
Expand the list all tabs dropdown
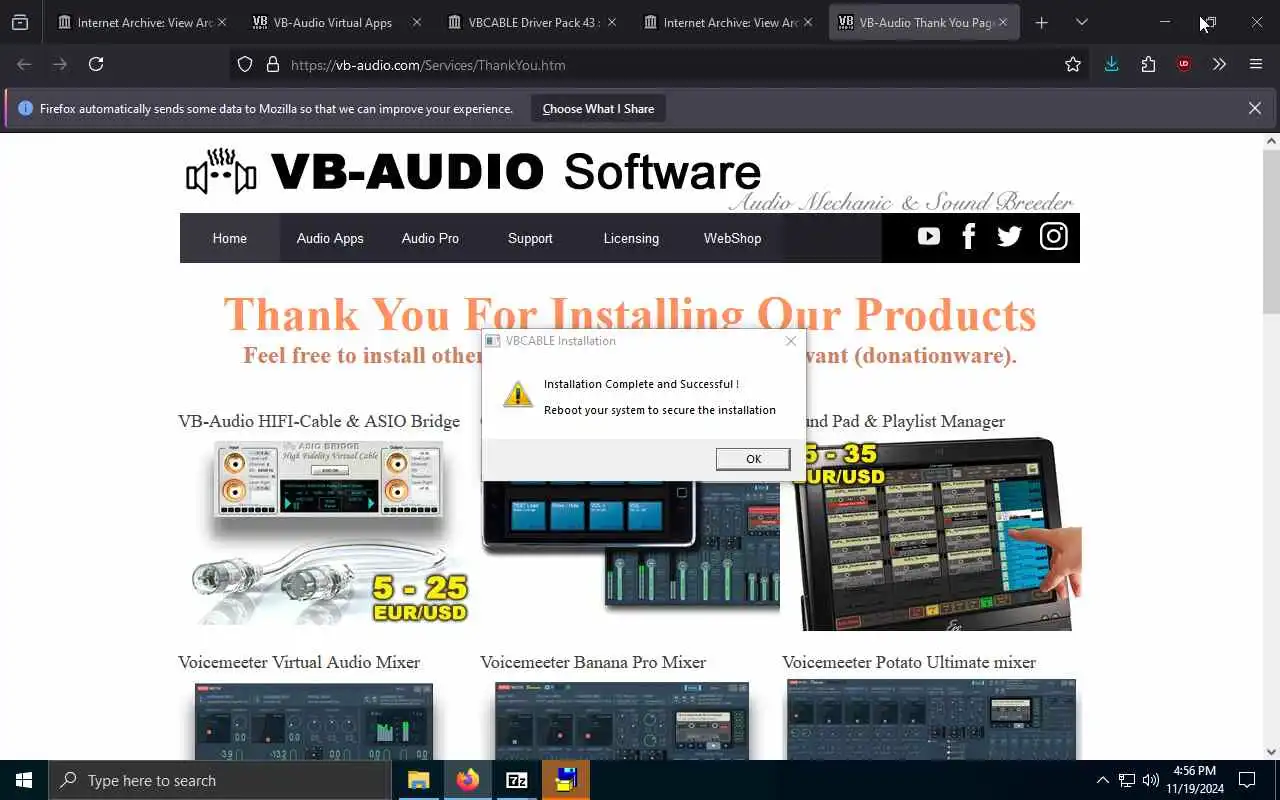click(x=1082, y=22)
